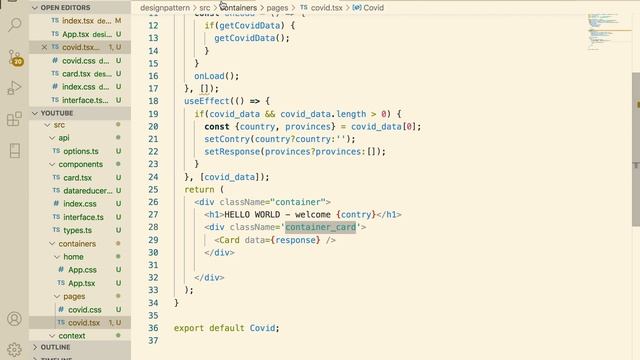Click designpattern in breadcrumb path

click(x=165, y=8)
